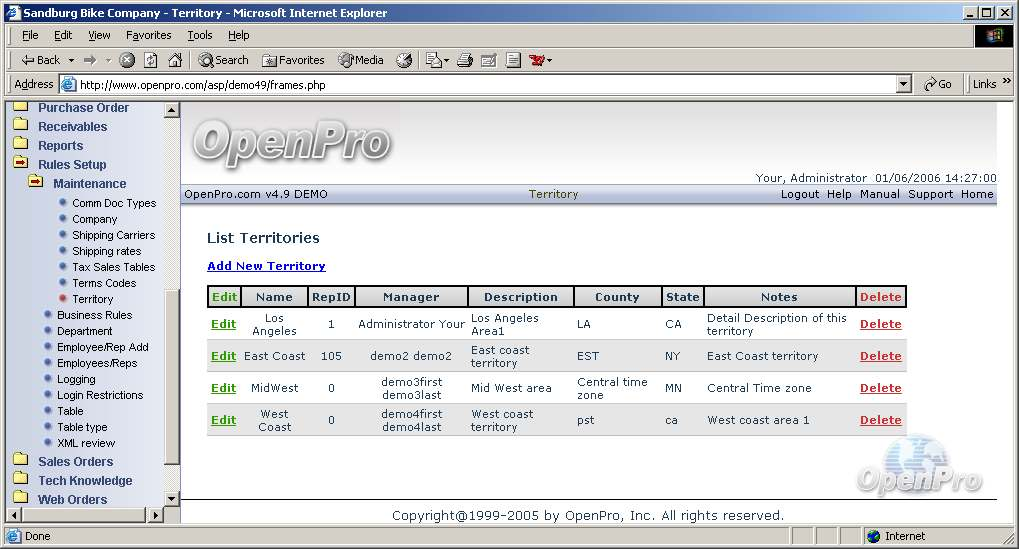Edit the East Coast territory row

[x=223, y=356]
